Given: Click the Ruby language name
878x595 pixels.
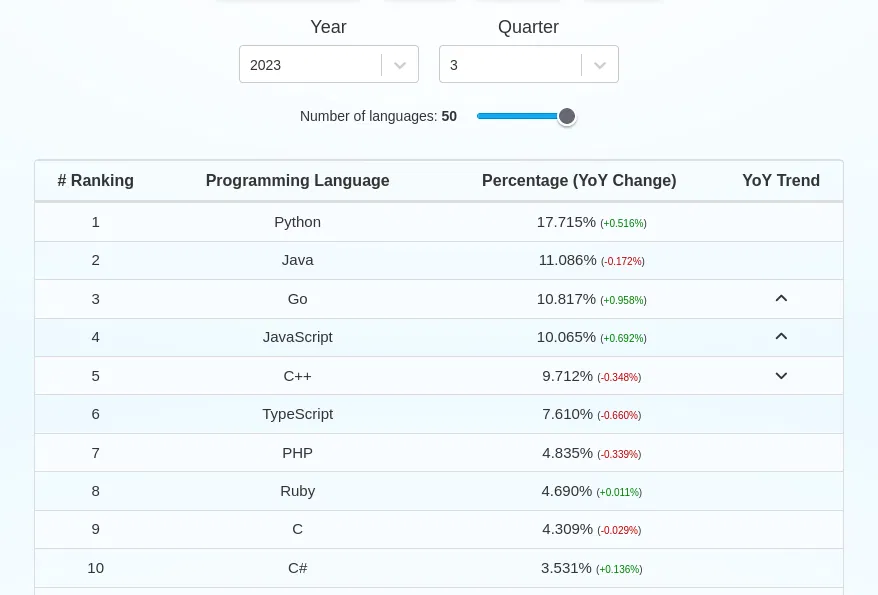Looking at the screenshot, I should [x=297, y=491].
